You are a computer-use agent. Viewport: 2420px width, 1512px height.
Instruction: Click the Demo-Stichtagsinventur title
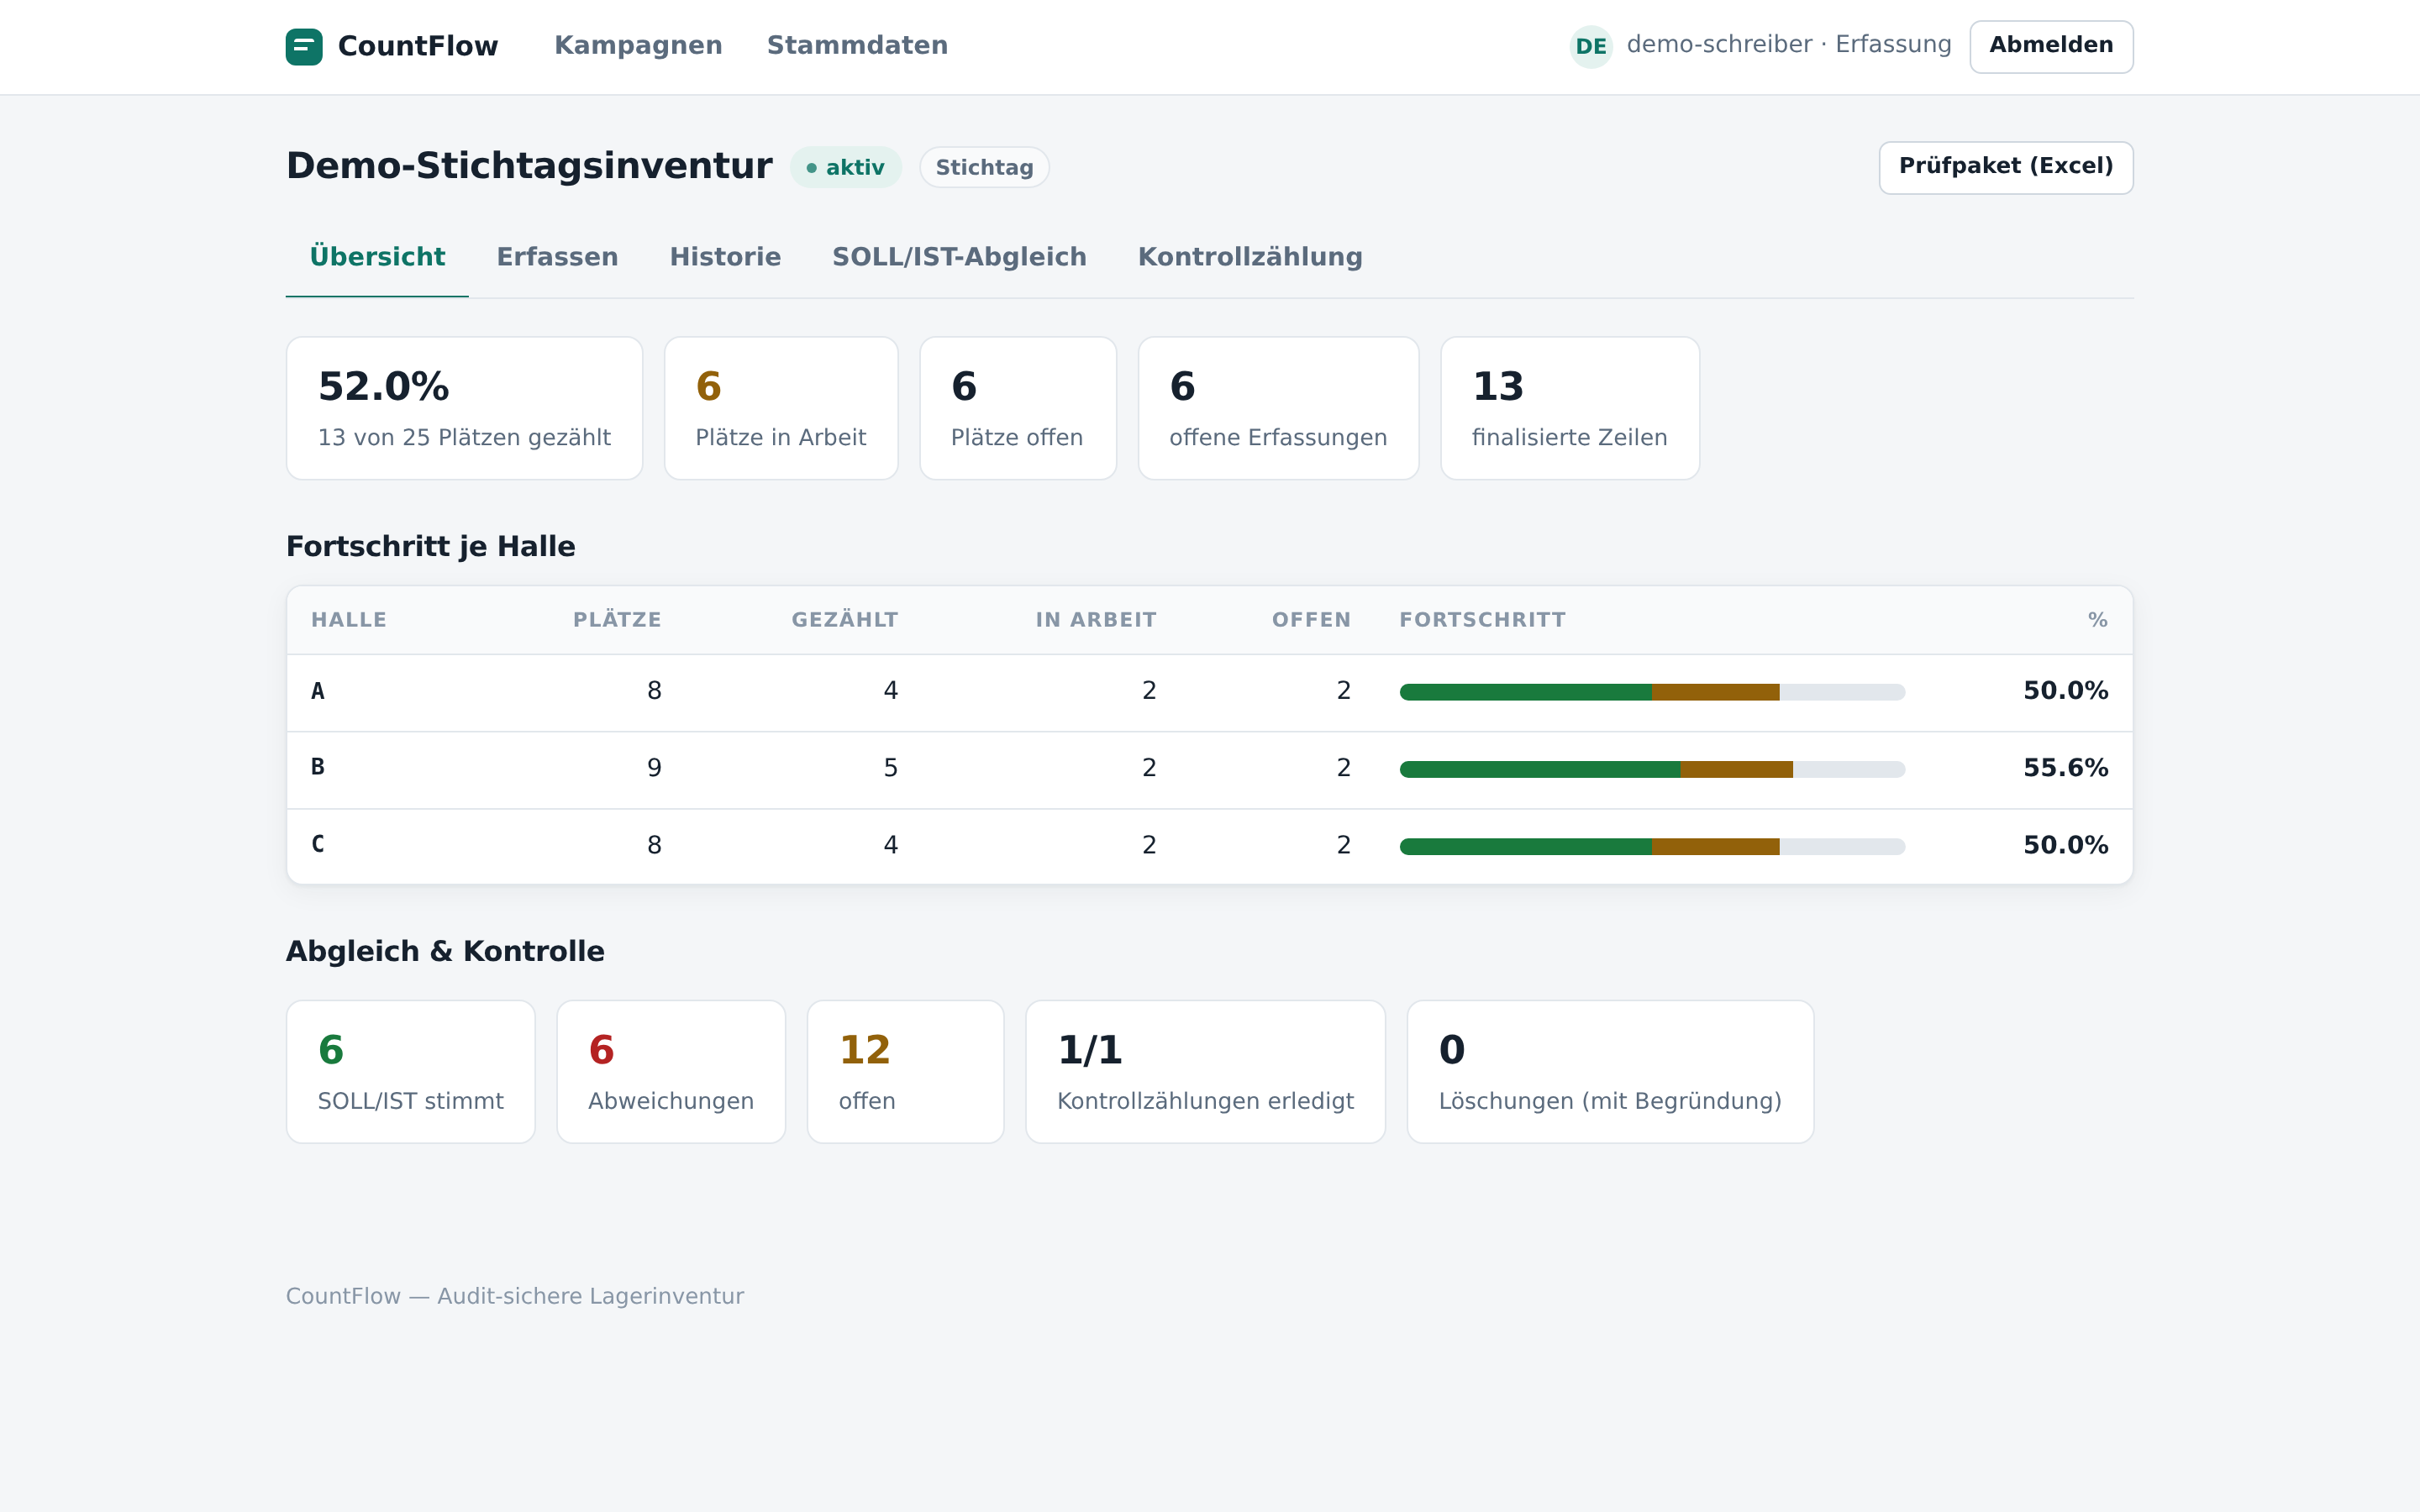(x=529, y=166)
